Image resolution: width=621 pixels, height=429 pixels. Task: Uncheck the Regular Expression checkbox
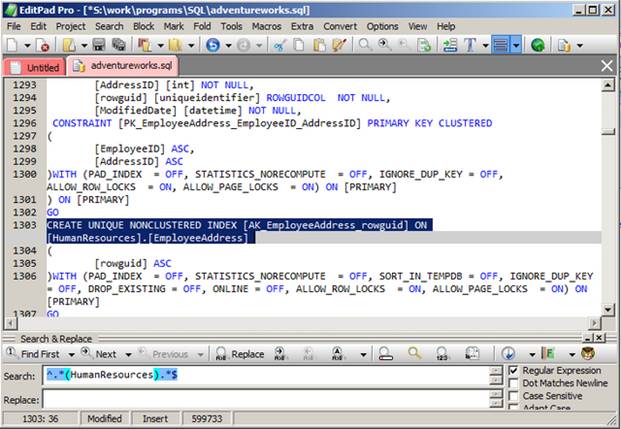[x=513, y=371]
